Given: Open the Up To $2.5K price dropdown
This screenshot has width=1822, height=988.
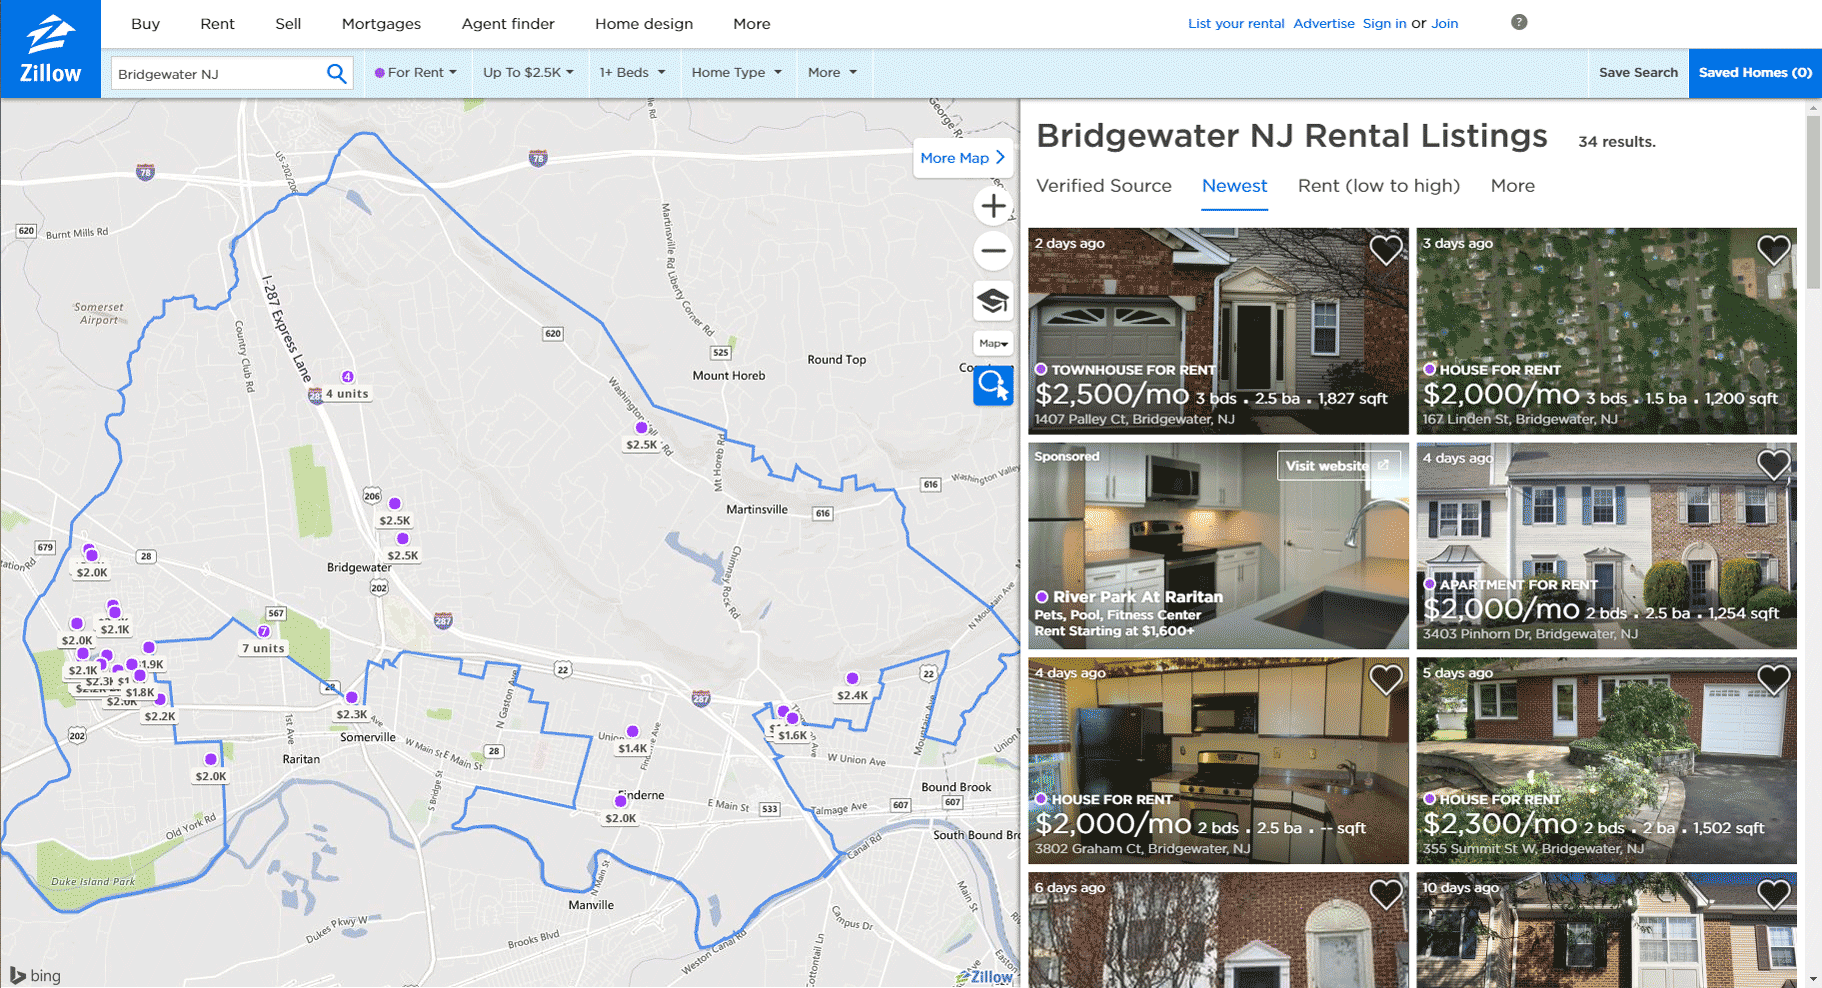Looking at the screenshot, I should coord(528,72).
